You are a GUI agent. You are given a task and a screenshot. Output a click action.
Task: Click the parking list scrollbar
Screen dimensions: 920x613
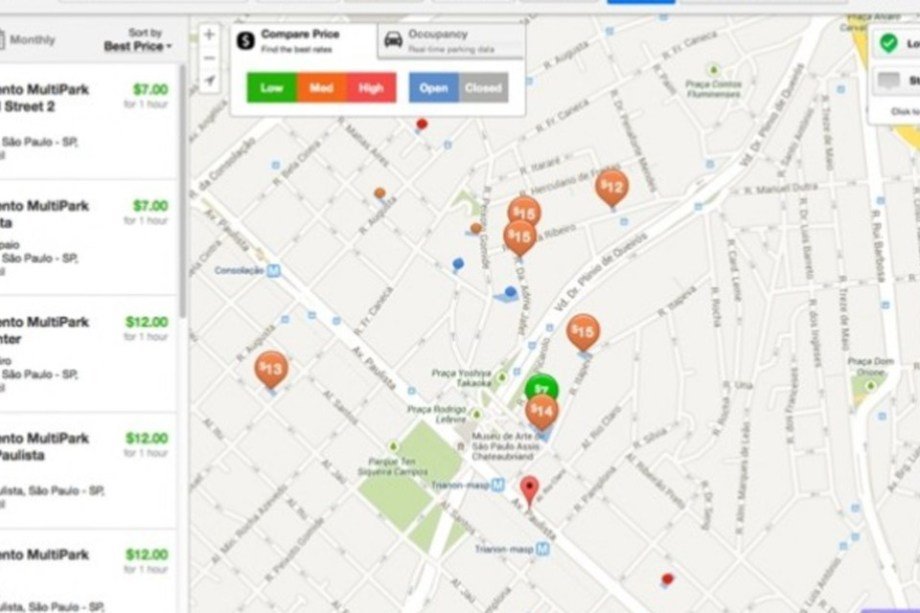pos(182,191)
